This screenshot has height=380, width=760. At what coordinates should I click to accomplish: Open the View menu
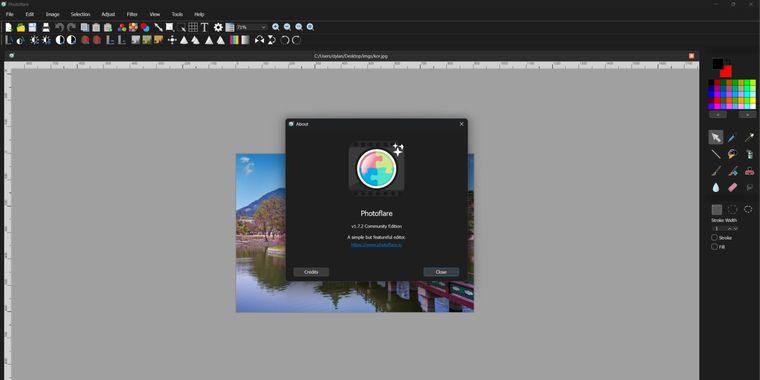pos(155,15)
